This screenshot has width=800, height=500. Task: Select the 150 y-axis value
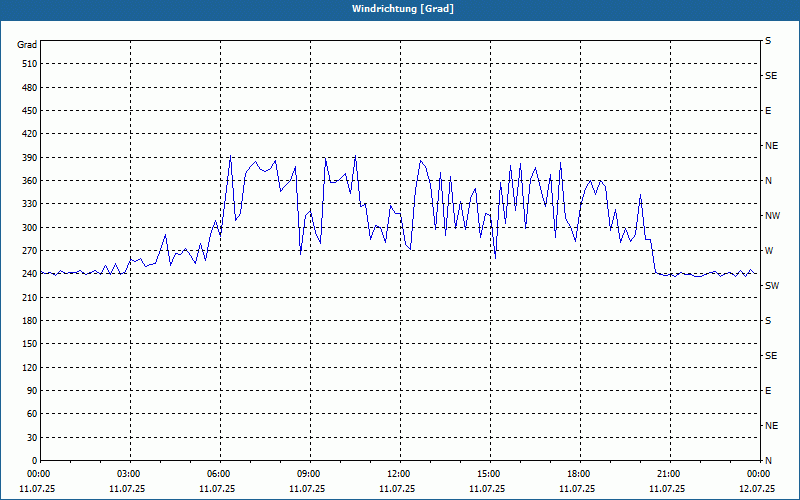(x=30, y=344)
